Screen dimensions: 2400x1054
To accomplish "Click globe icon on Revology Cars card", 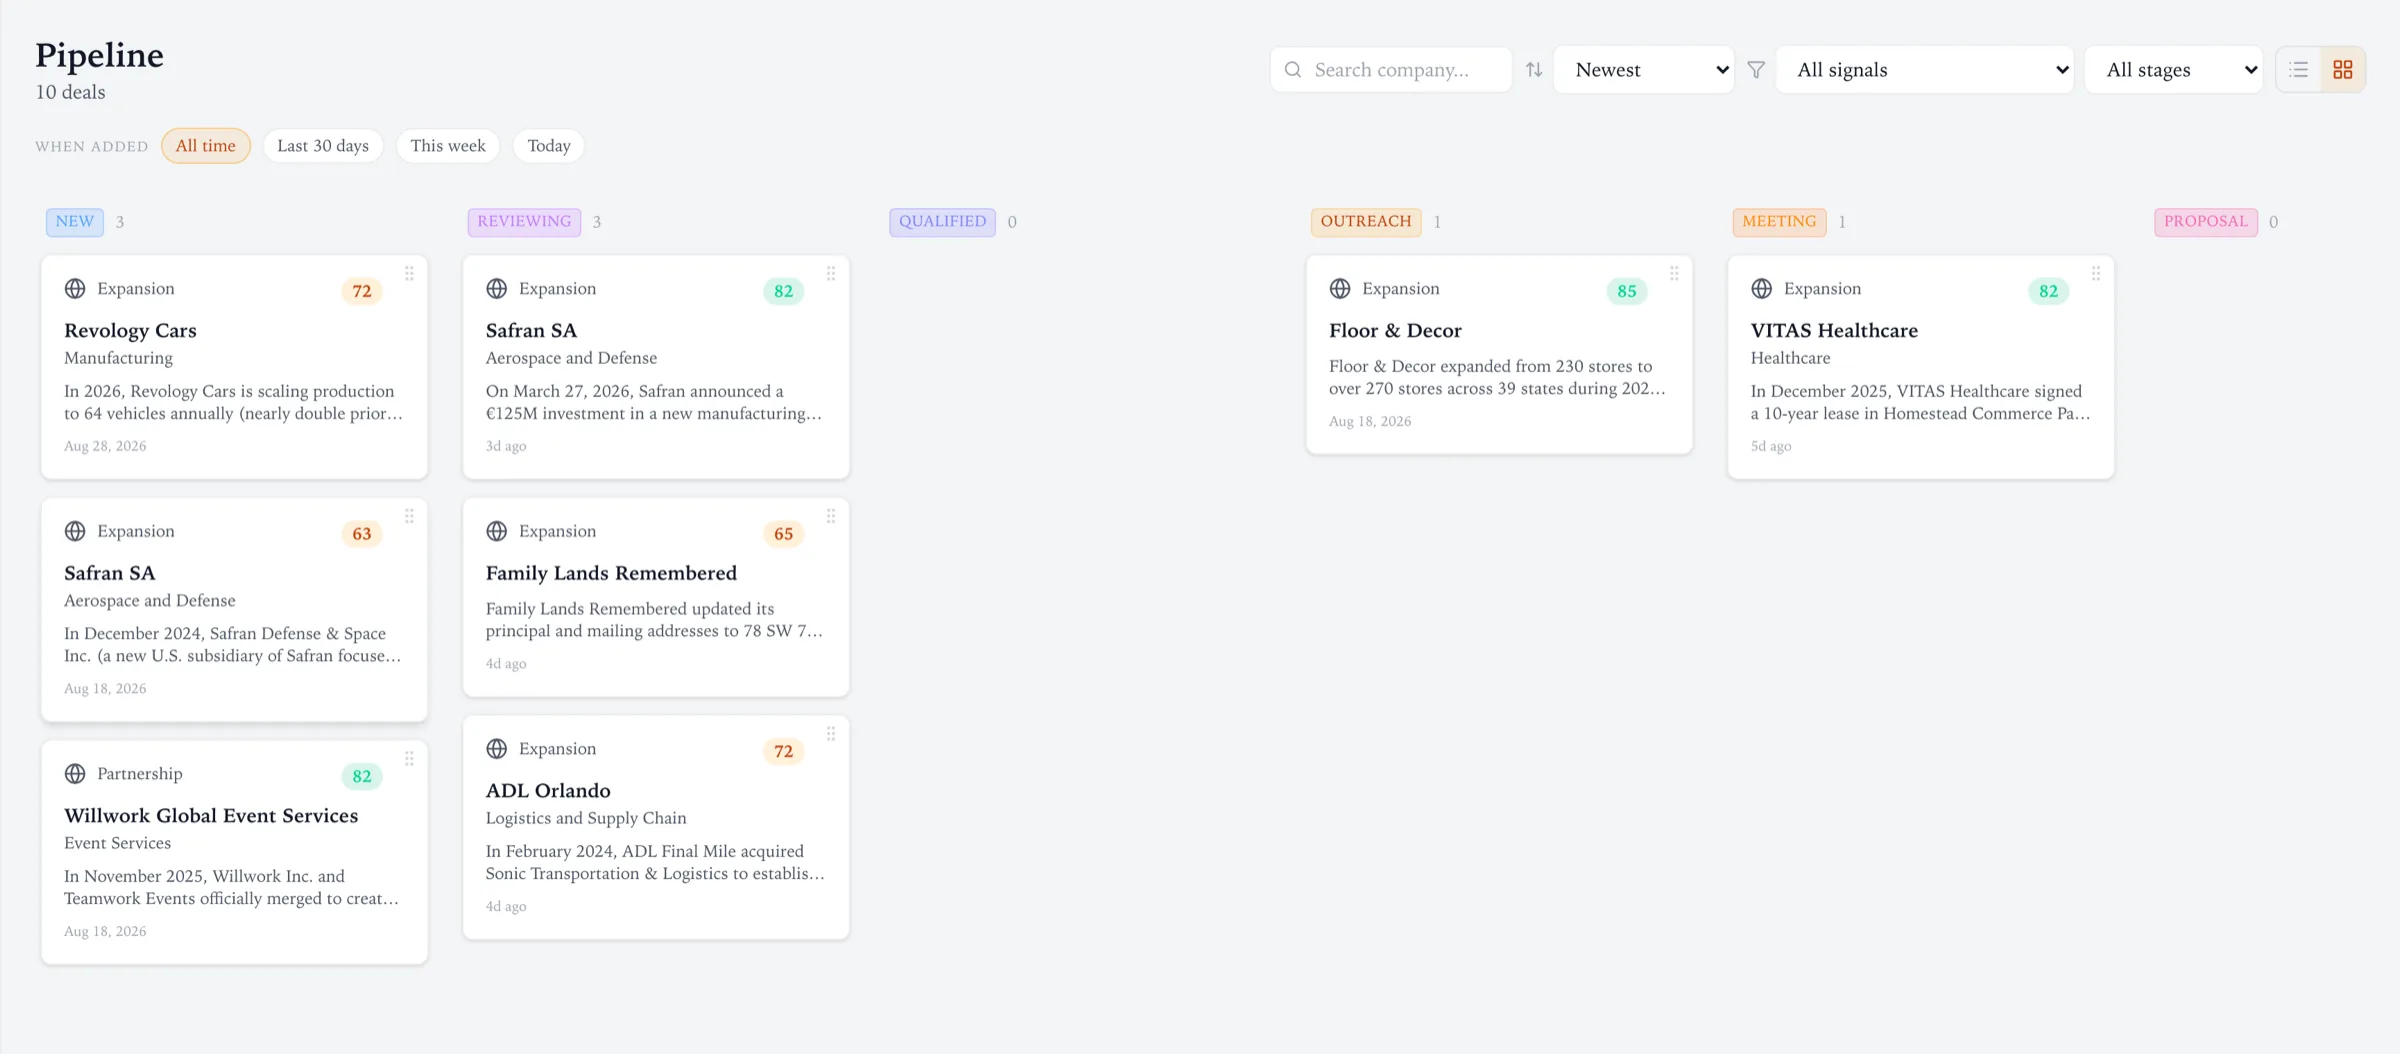I will click(75, 289).
